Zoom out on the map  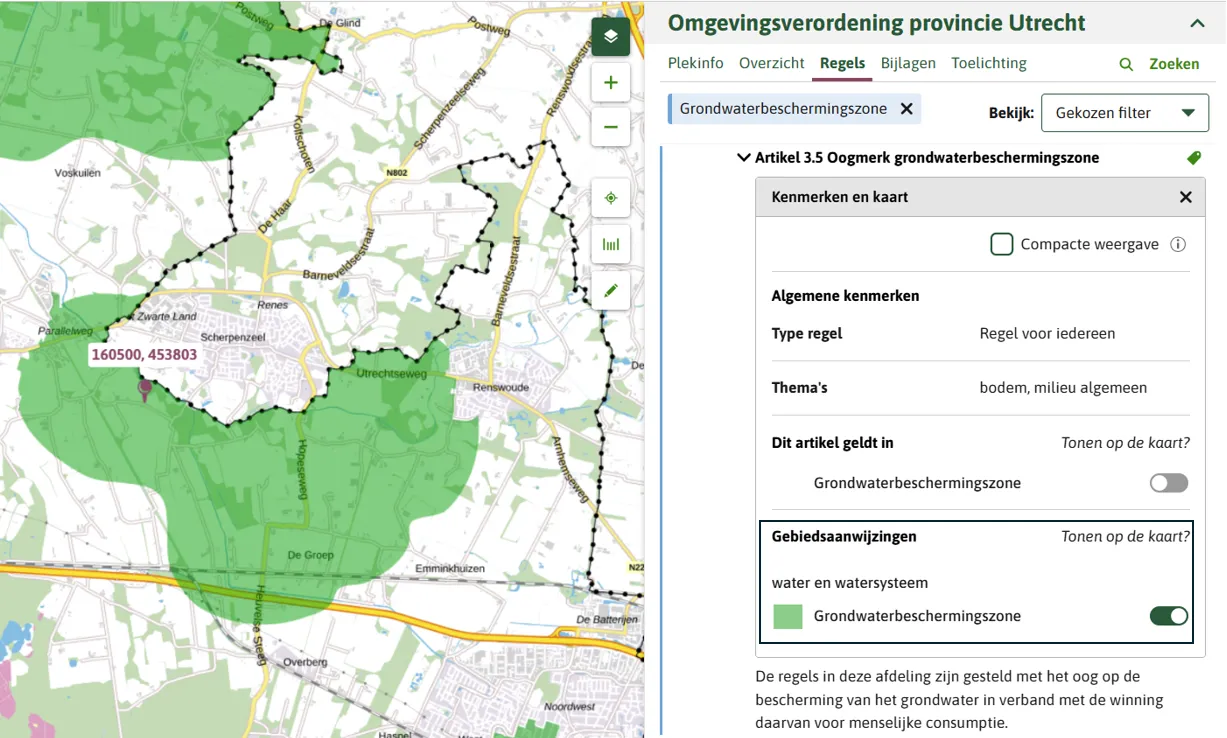click(x=610, y=127)
